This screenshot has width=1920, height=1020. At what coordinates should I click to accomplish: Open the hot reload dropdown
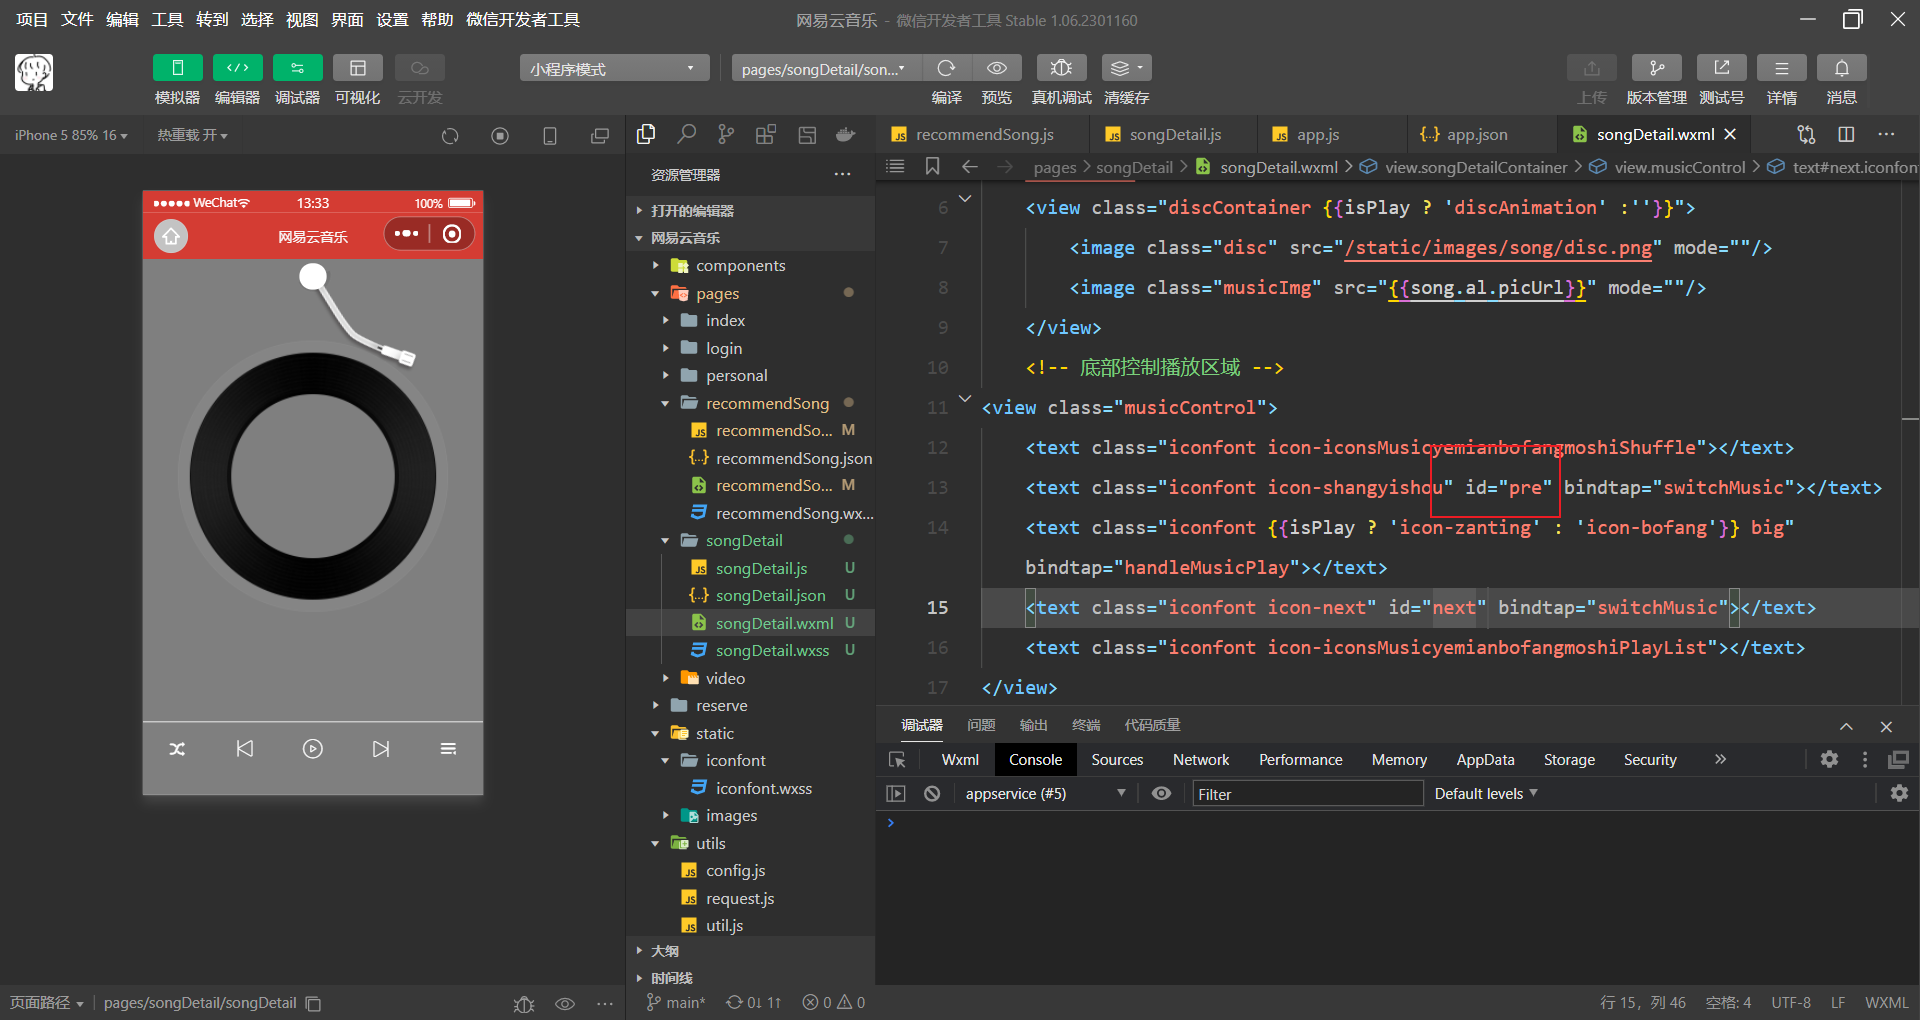192,135
